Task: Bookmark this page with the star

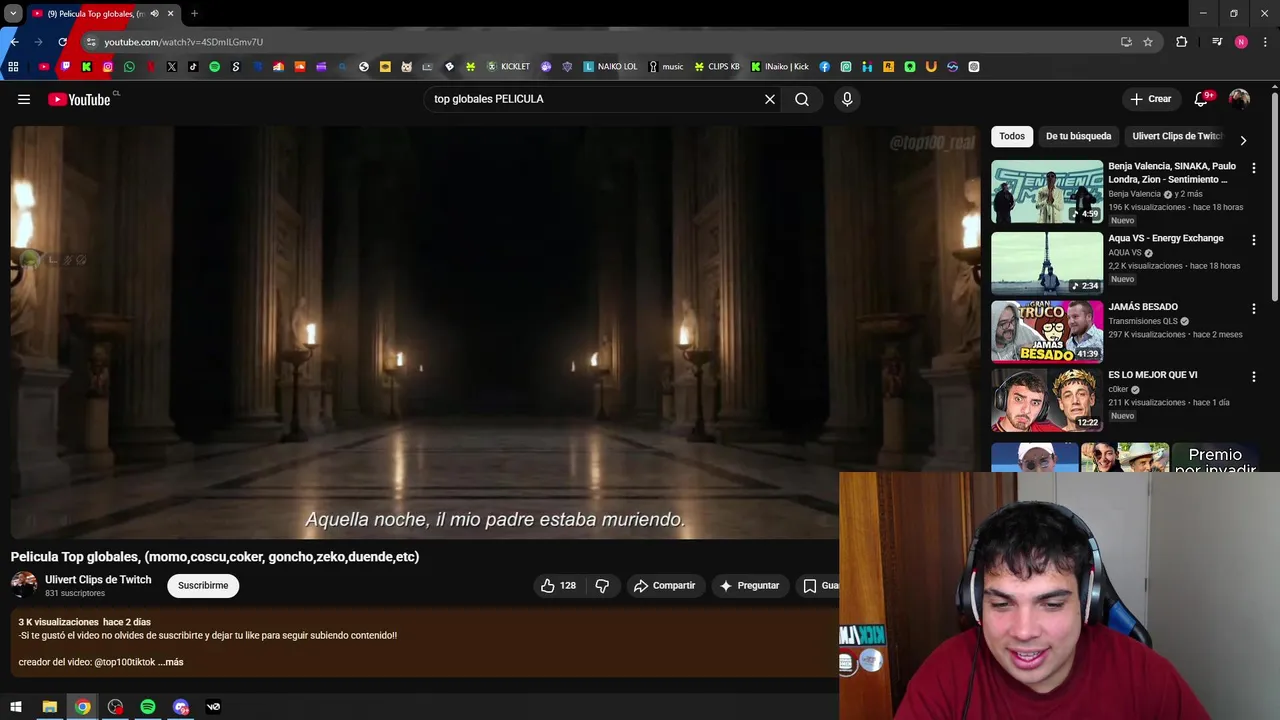Action: 1148,42
